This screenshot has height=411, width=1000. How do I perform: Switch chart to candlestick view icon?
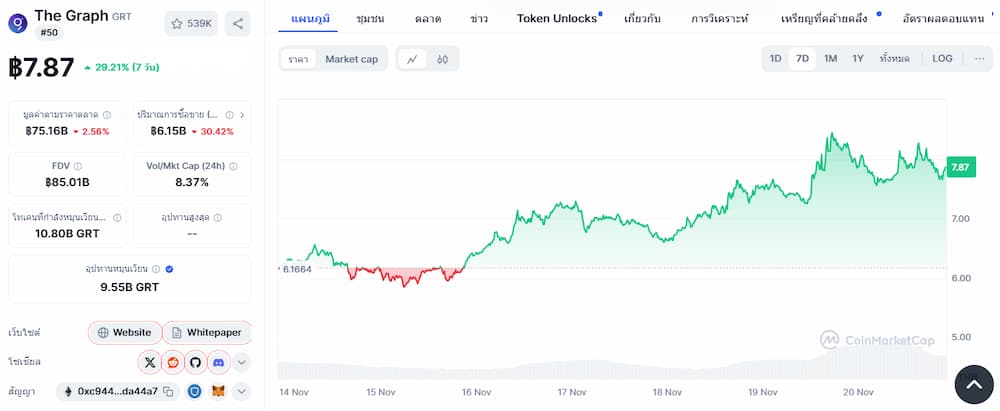tap(443, 59)
